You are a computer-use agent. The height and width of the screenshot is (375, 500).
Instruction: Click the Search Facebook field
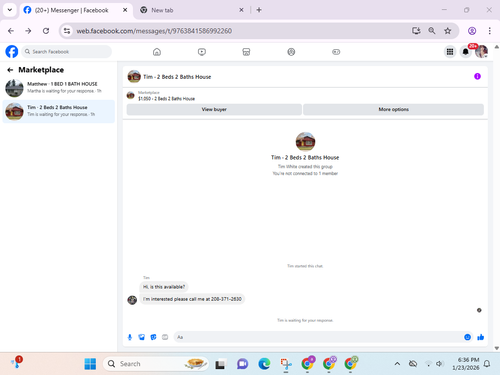coord(67,52)
